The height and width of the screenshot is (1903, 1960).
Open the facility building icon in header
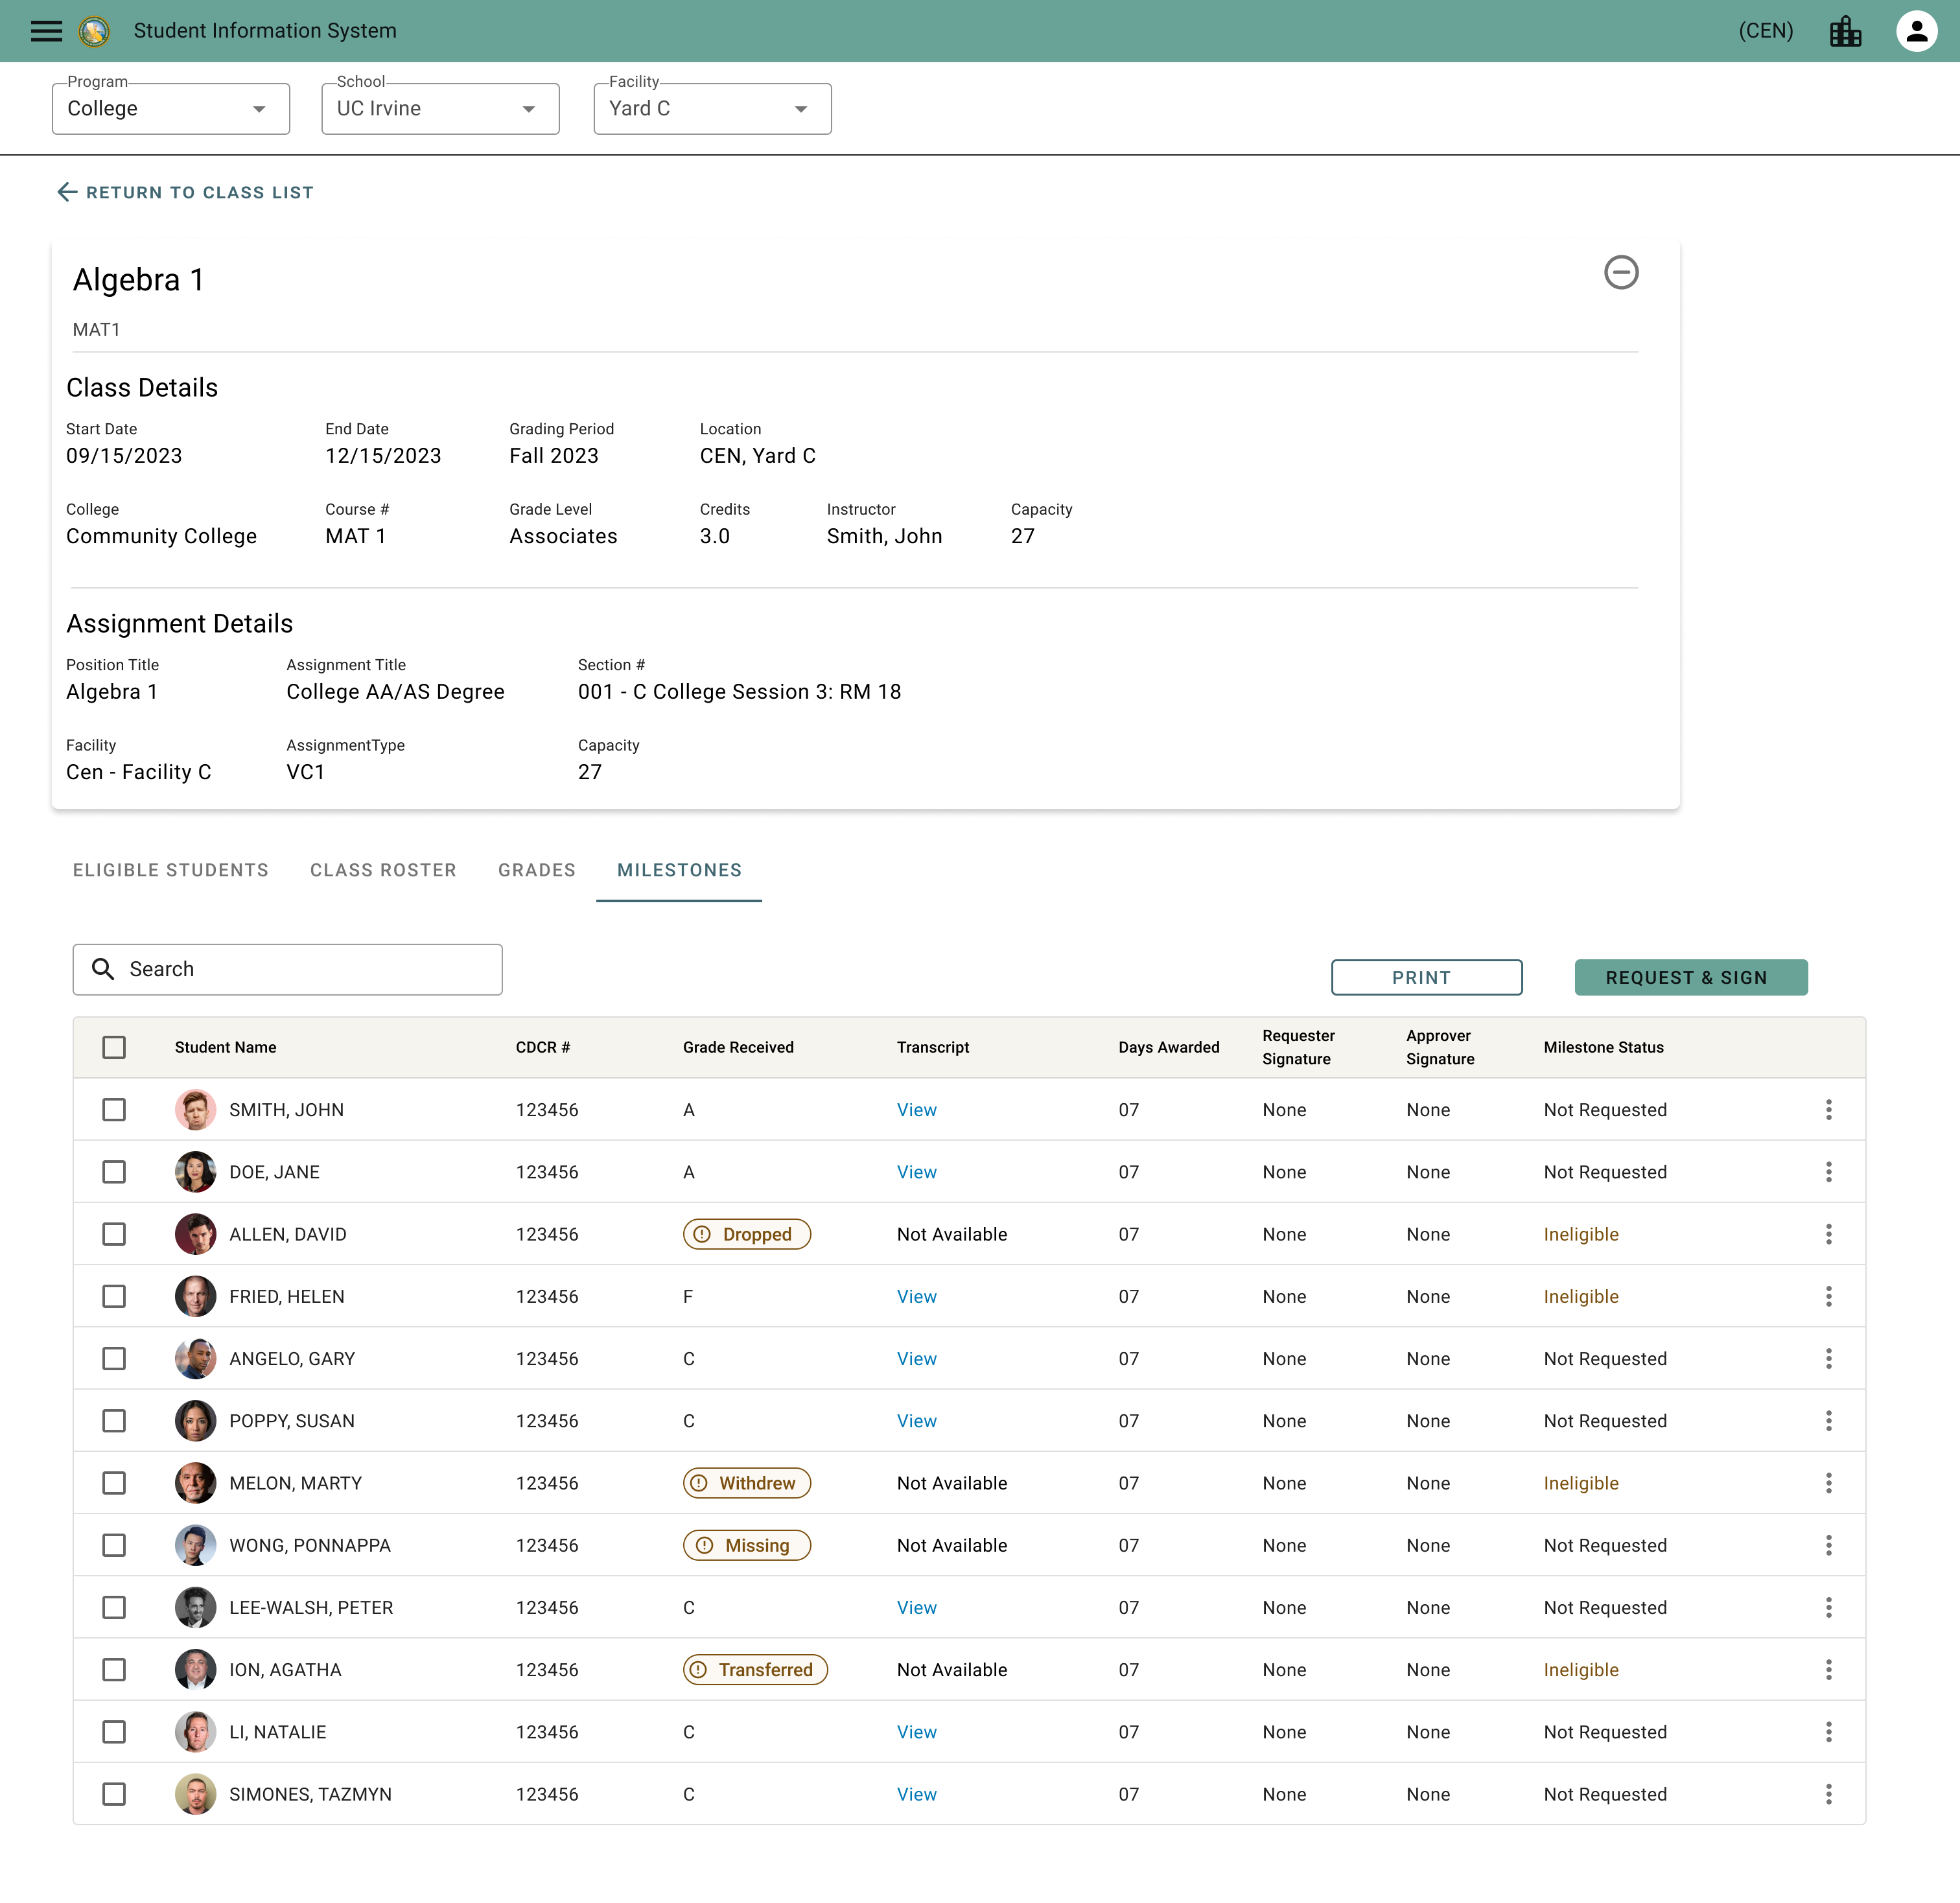[1845, 31]
